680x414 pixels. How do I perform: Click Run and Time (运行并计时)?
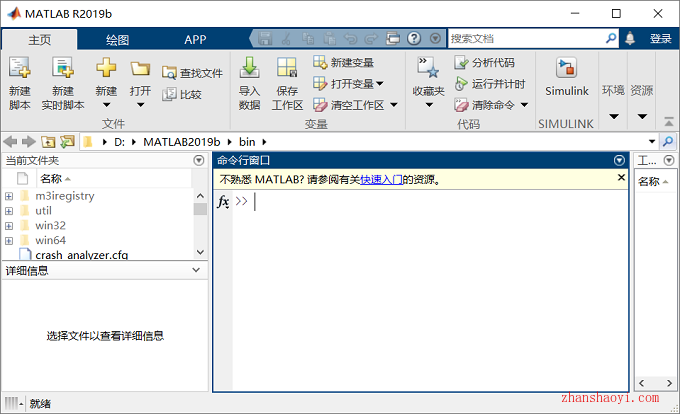(x=490, y=84)
